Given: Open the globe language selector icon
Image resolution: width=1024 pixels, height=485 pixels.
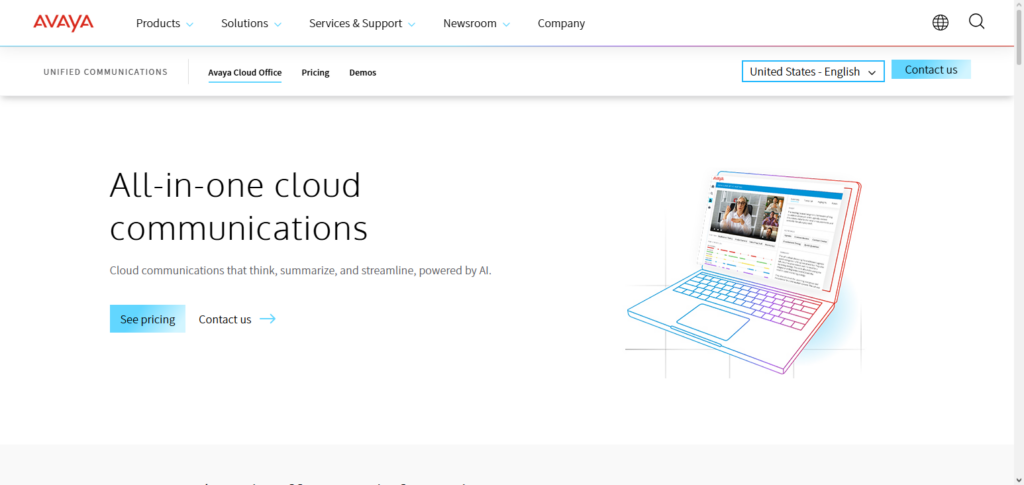Looking at the screenshot, I should (x=940, y=23).
